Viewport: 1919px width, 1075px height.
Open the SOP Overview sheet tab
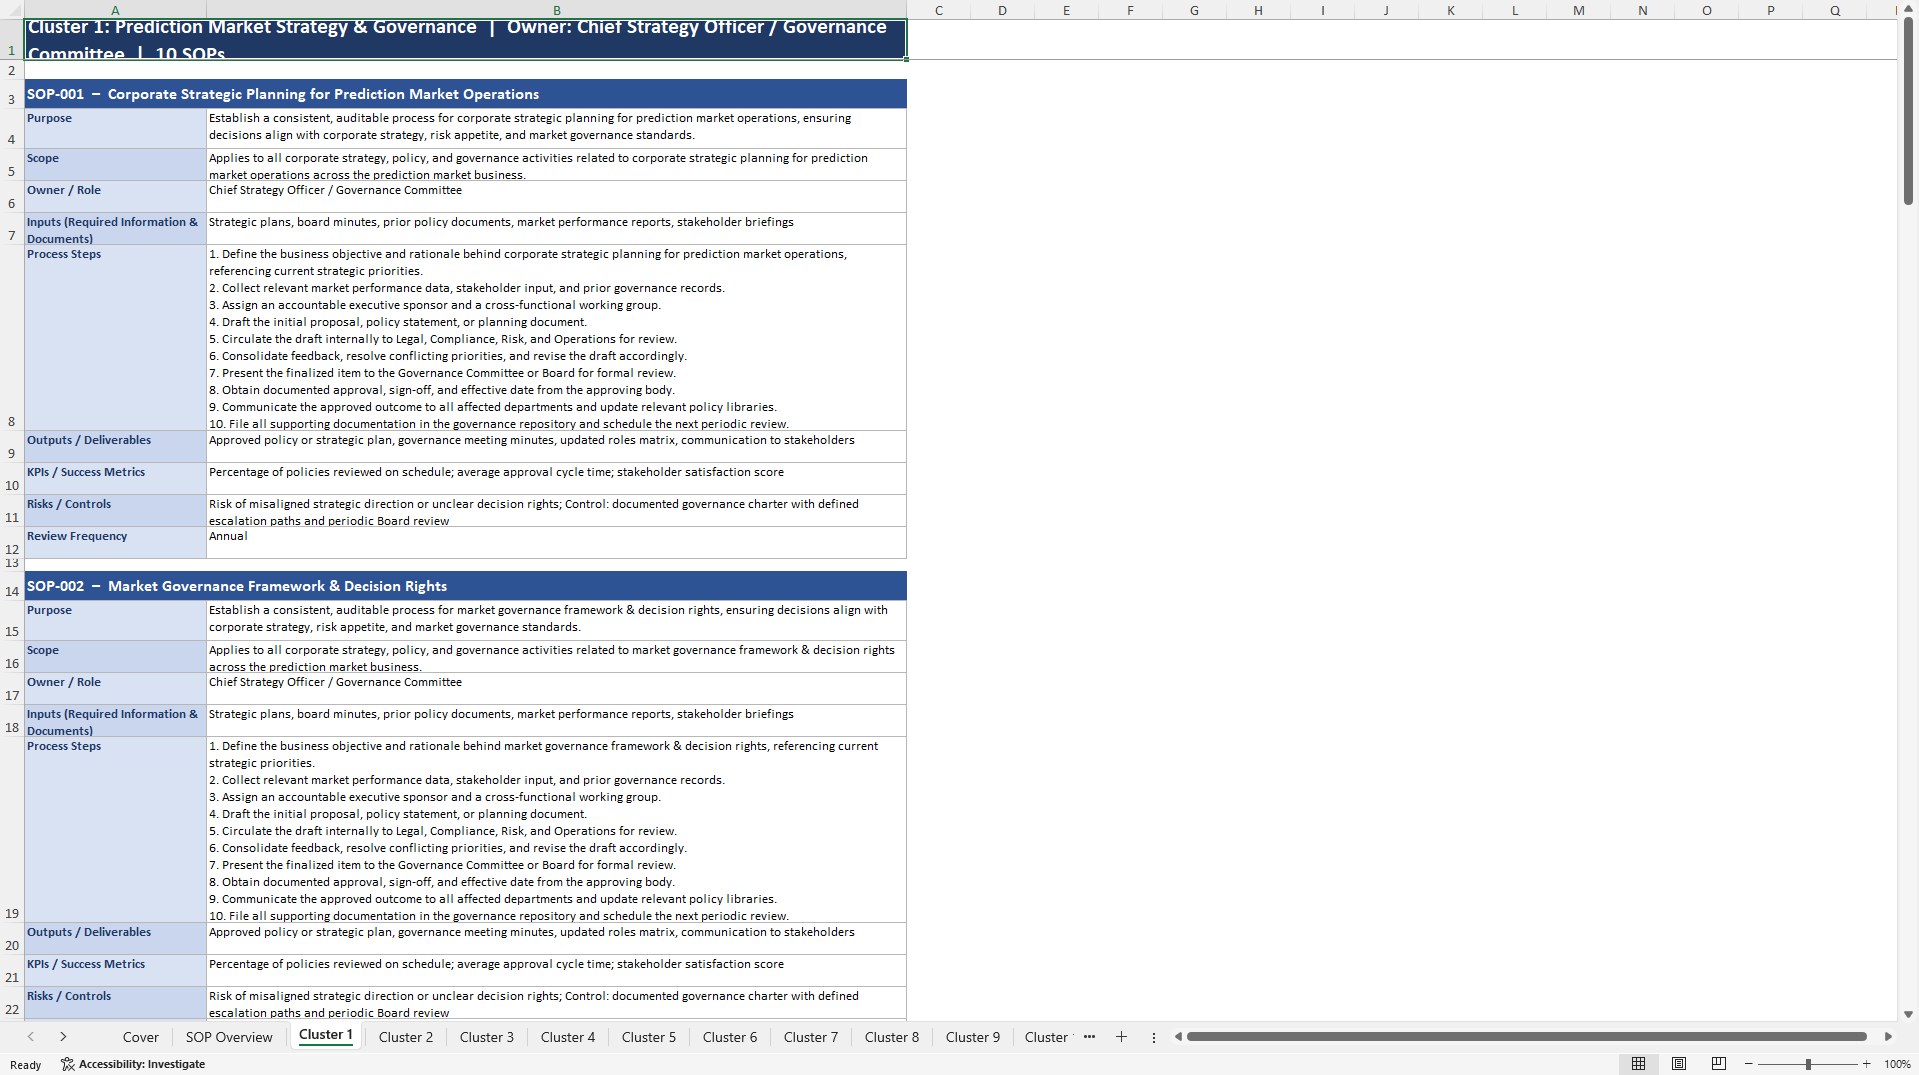coord(229,1037)
